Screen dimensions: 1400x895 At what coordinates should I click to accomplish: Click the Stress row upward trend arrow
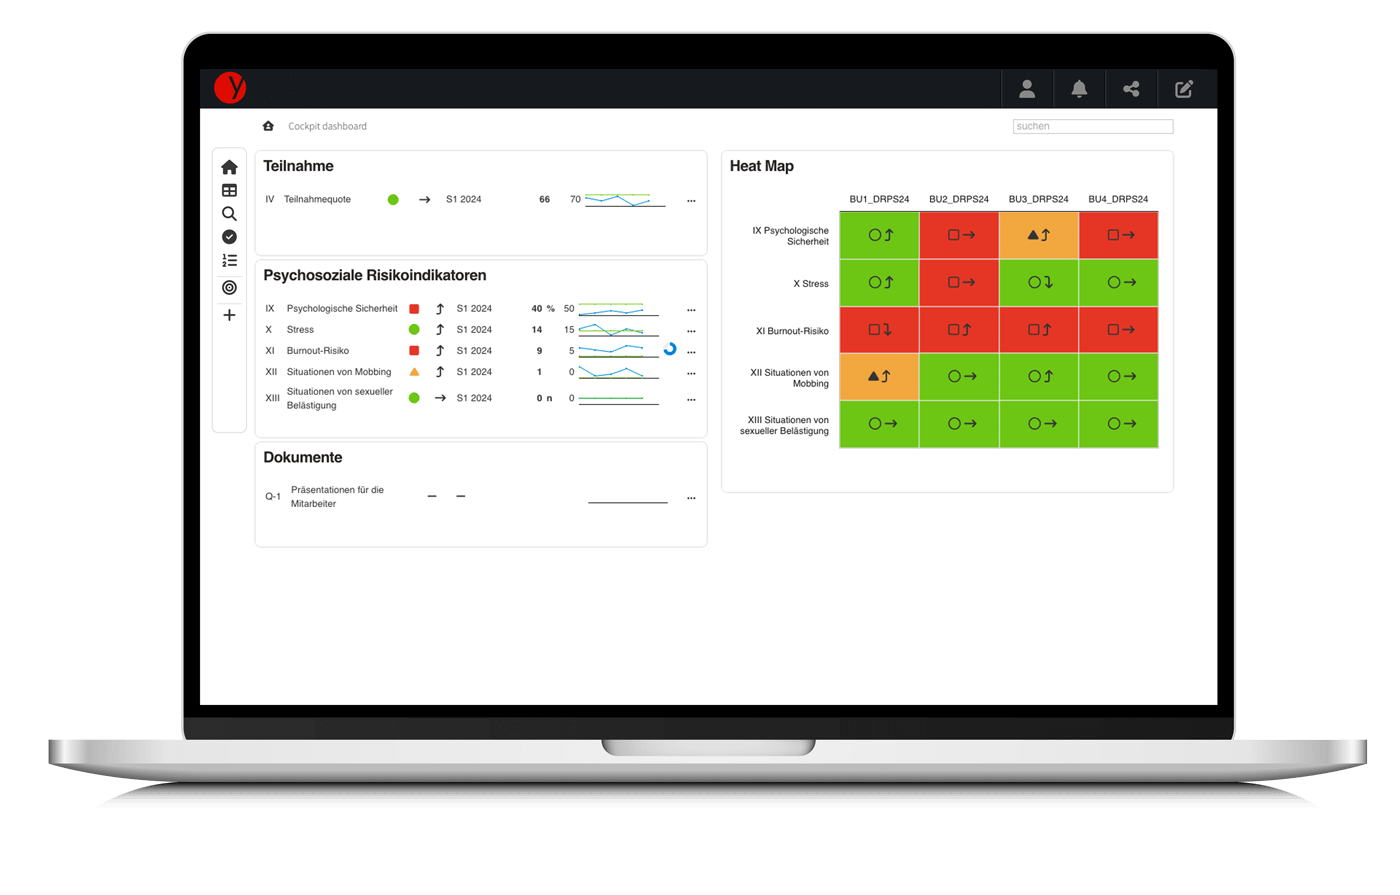pyautogui.click(x=440, y=330)
